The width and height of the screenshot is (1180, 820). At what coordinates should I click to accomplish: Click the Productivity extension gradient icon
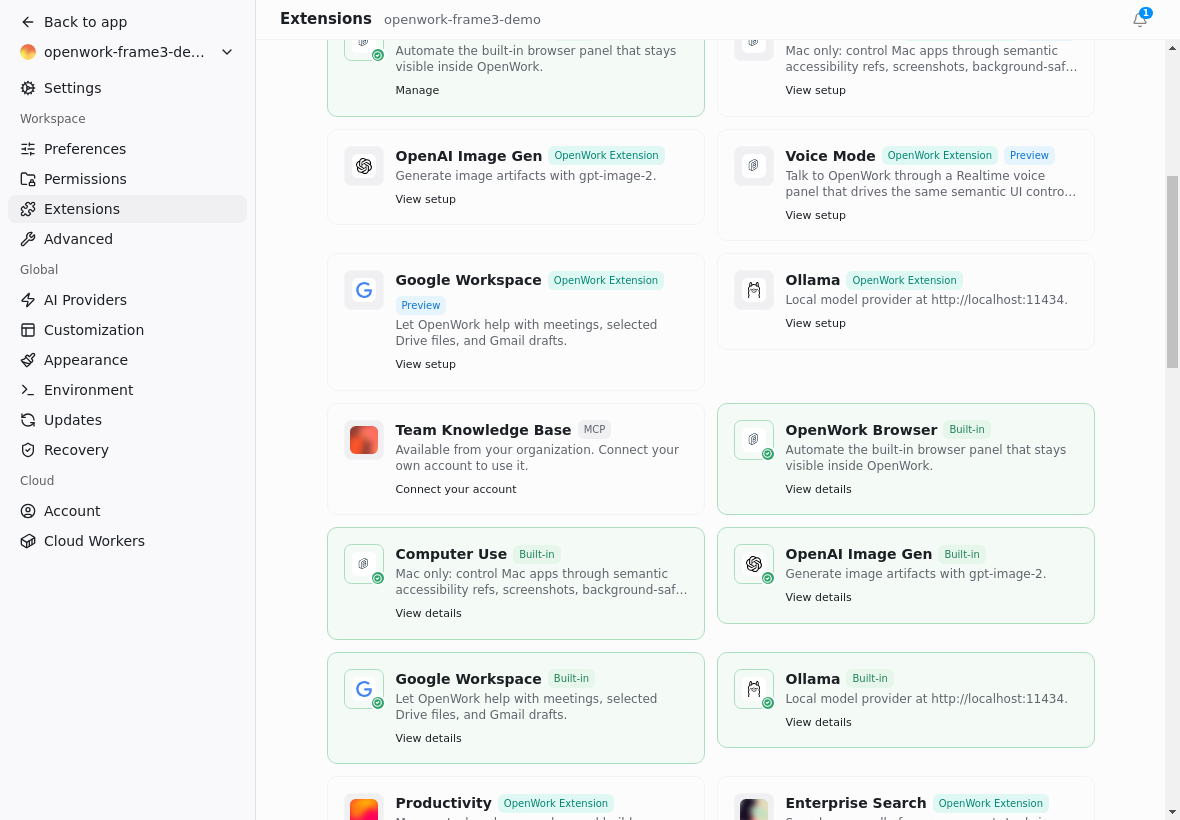click(364, 807)
